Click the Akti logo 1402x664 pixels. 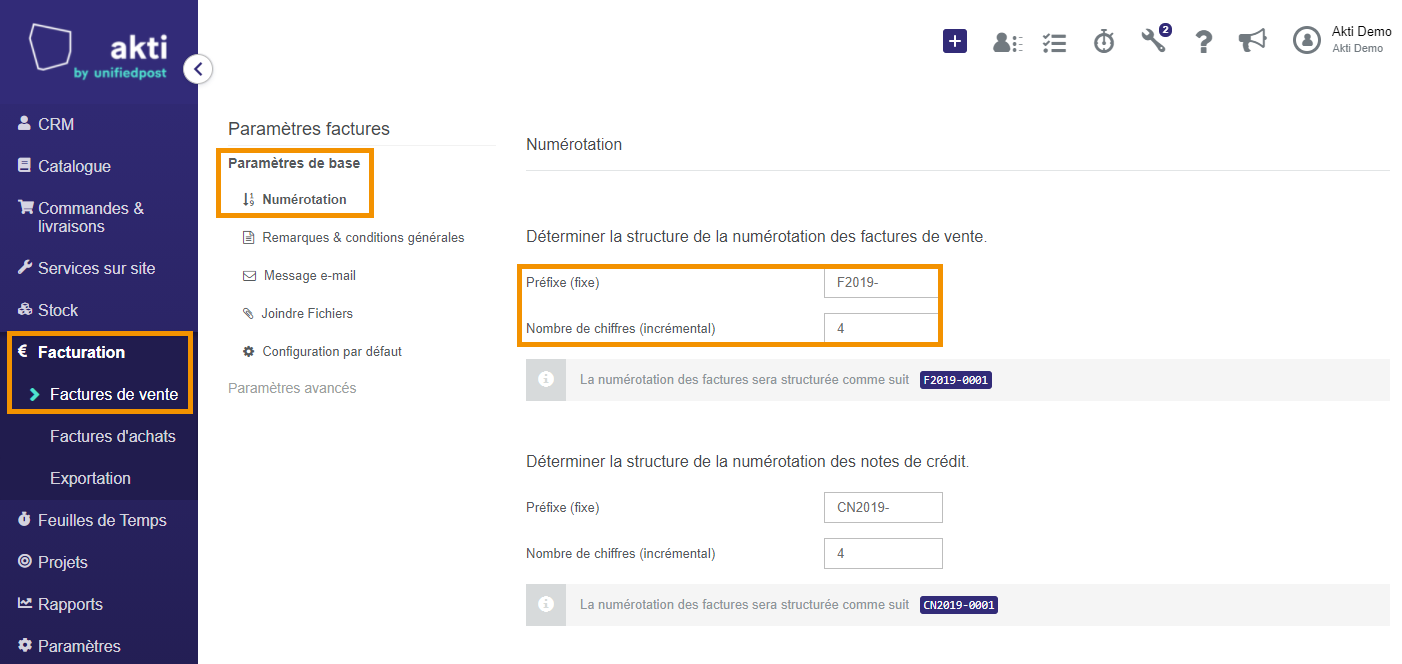click(98, 52)
